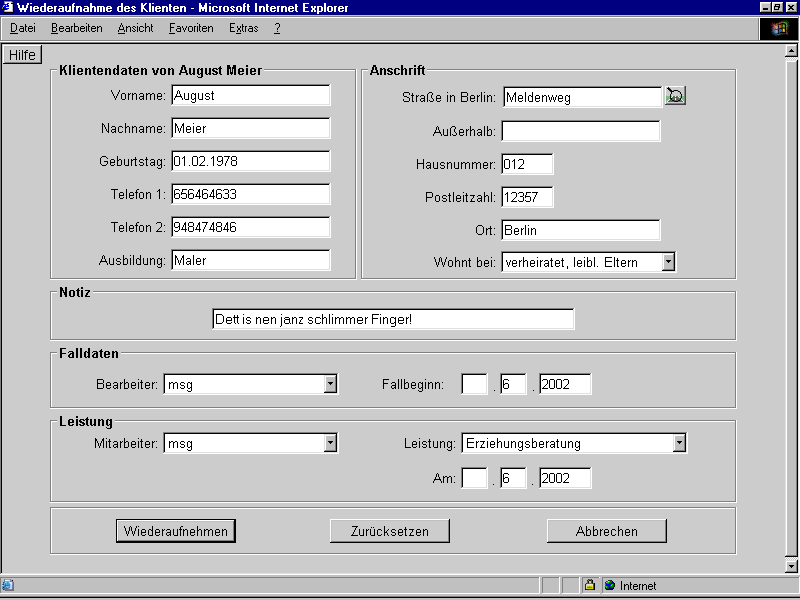Click the padlock icon in status bar

click(x=590, y=586)
